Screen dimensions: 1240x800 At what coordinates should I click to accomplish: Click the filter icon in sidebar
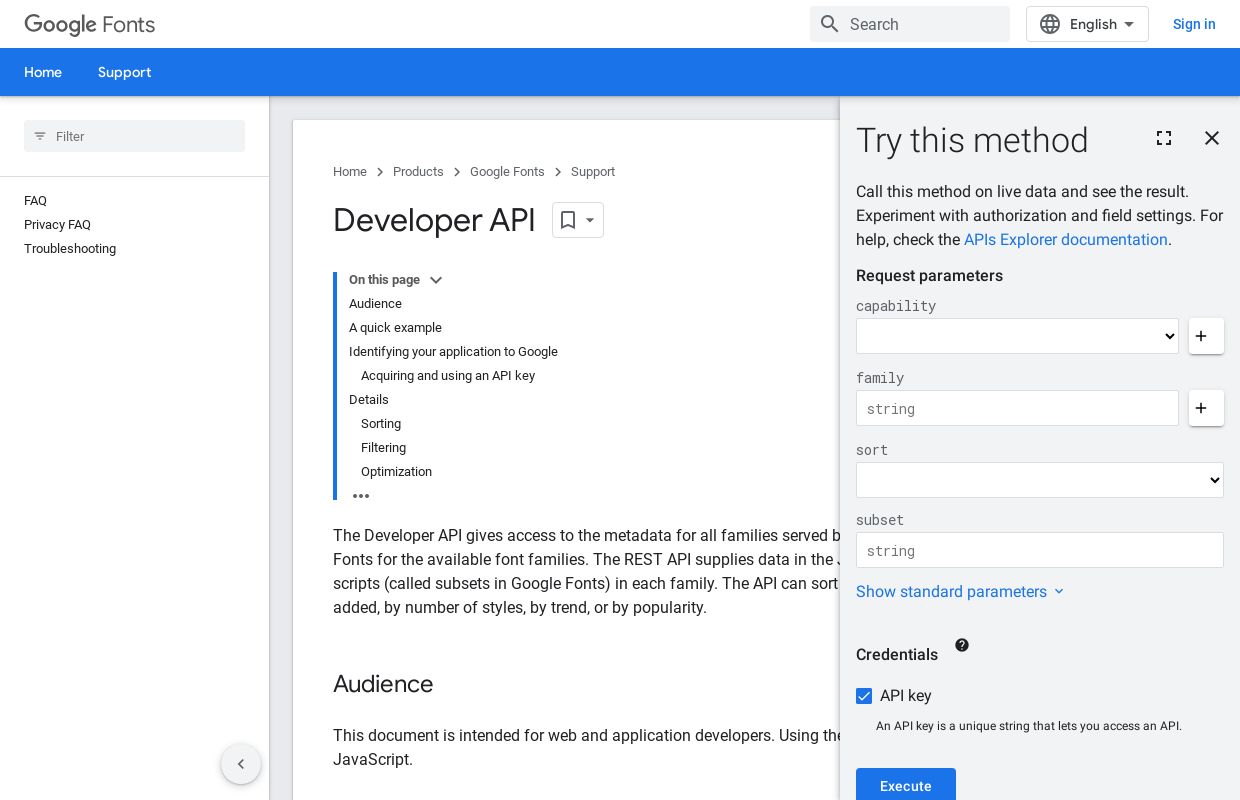click(40, 136)
